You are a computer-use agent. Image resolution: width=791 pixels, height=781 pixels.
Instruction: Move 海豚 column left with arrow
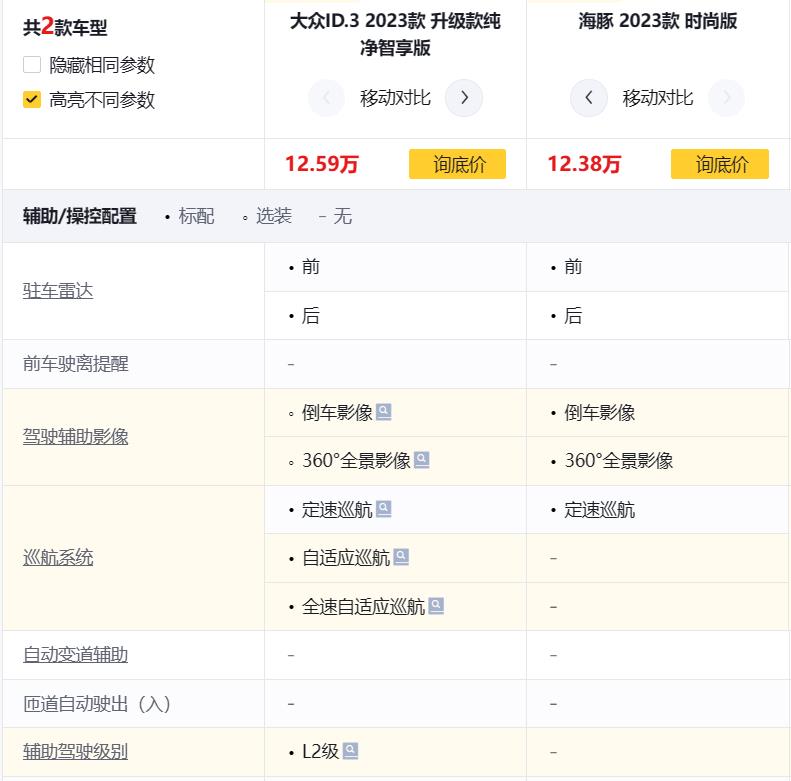589,98
